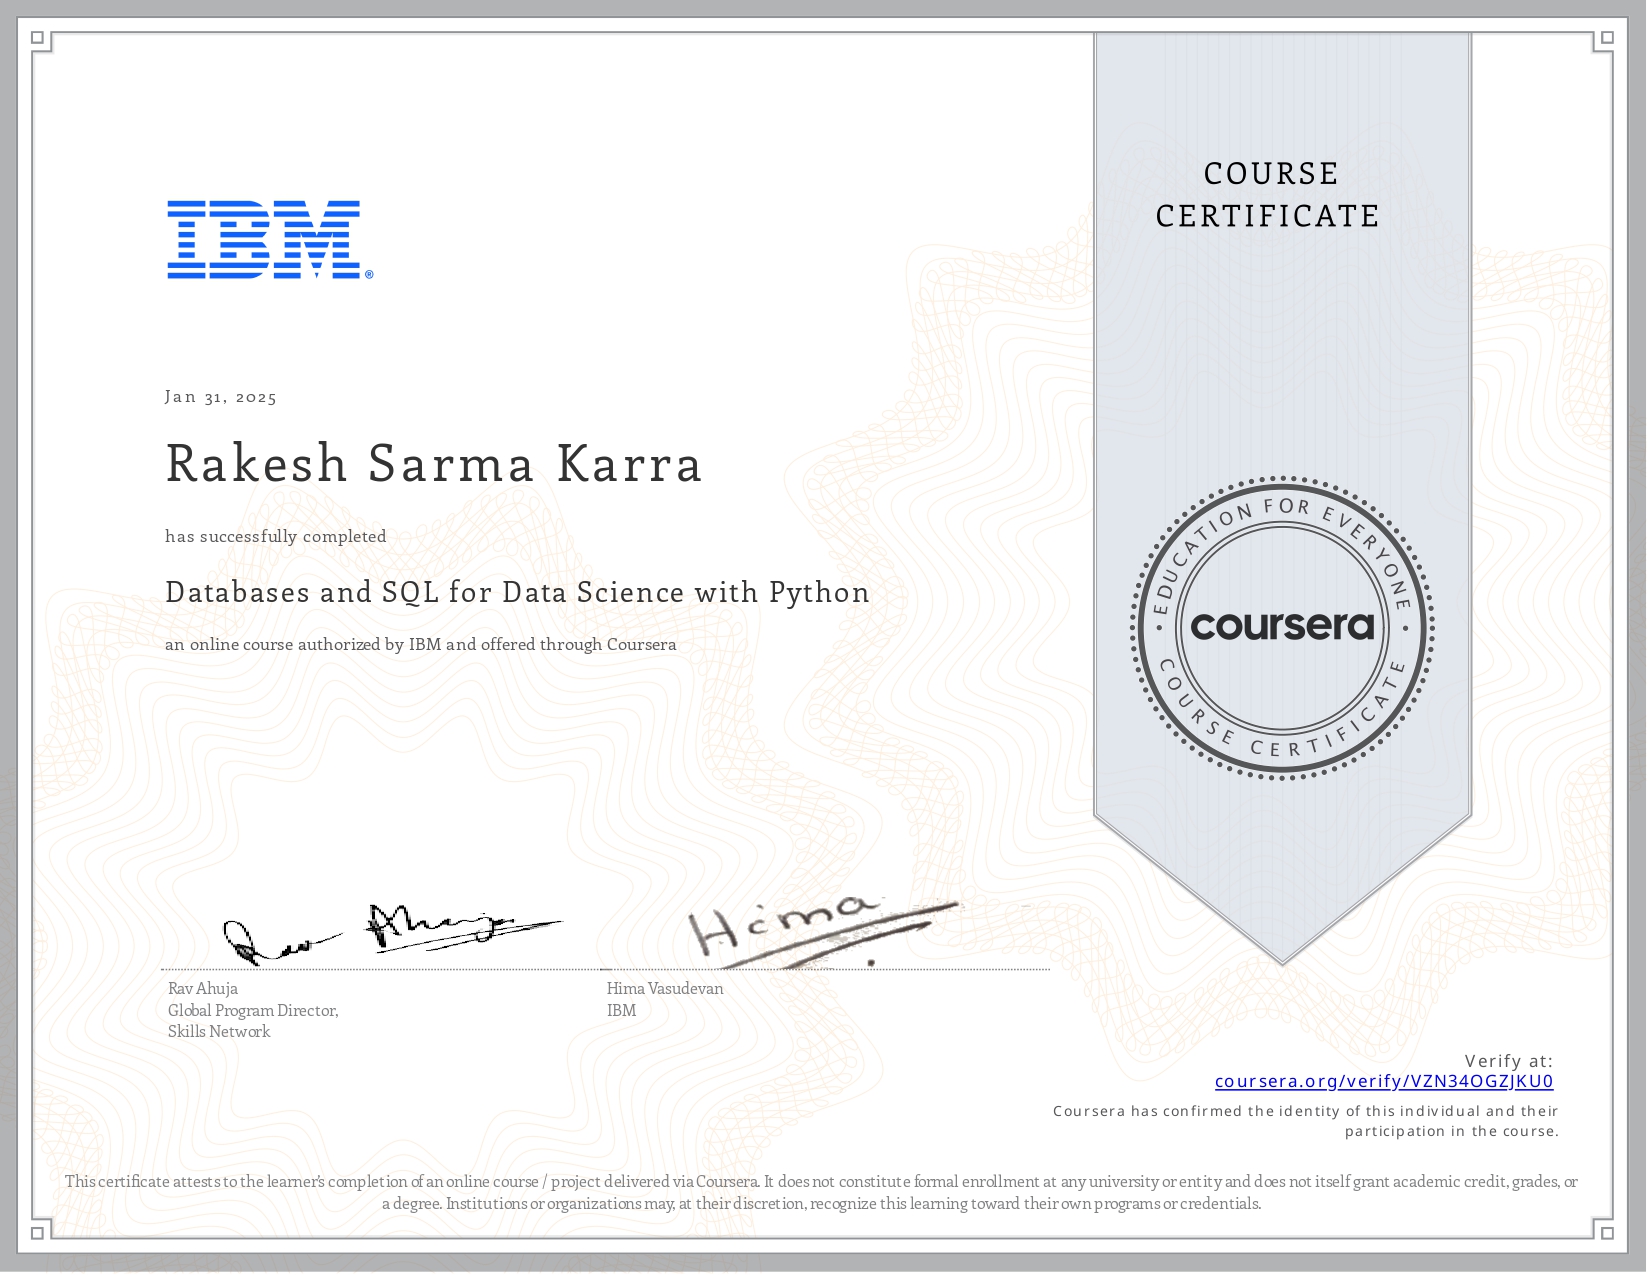This screenshot has width=1650, height=1275.
Task: Open the coursera.org/verify/VZN34OGZJKU0 verification link
Action: 1383,1082
